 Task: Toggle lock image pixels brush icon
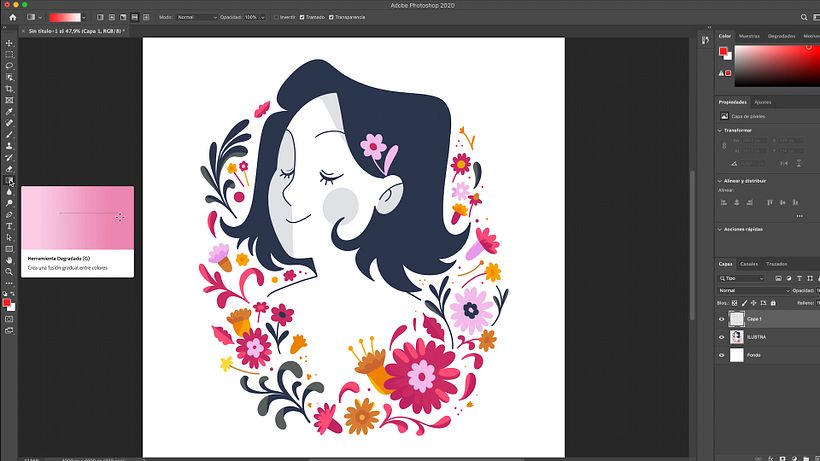click(744, 303)
